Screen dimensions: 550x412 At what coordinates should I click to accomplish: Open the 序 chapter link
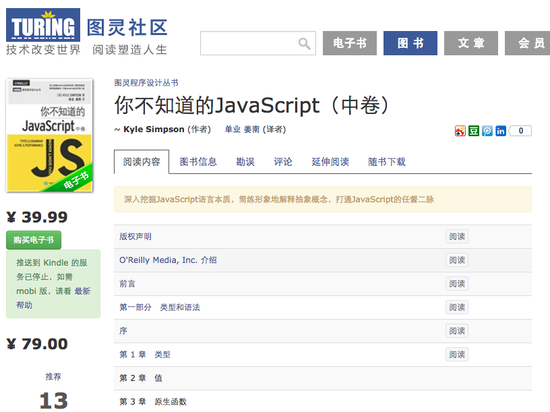(x=123, y=331)
